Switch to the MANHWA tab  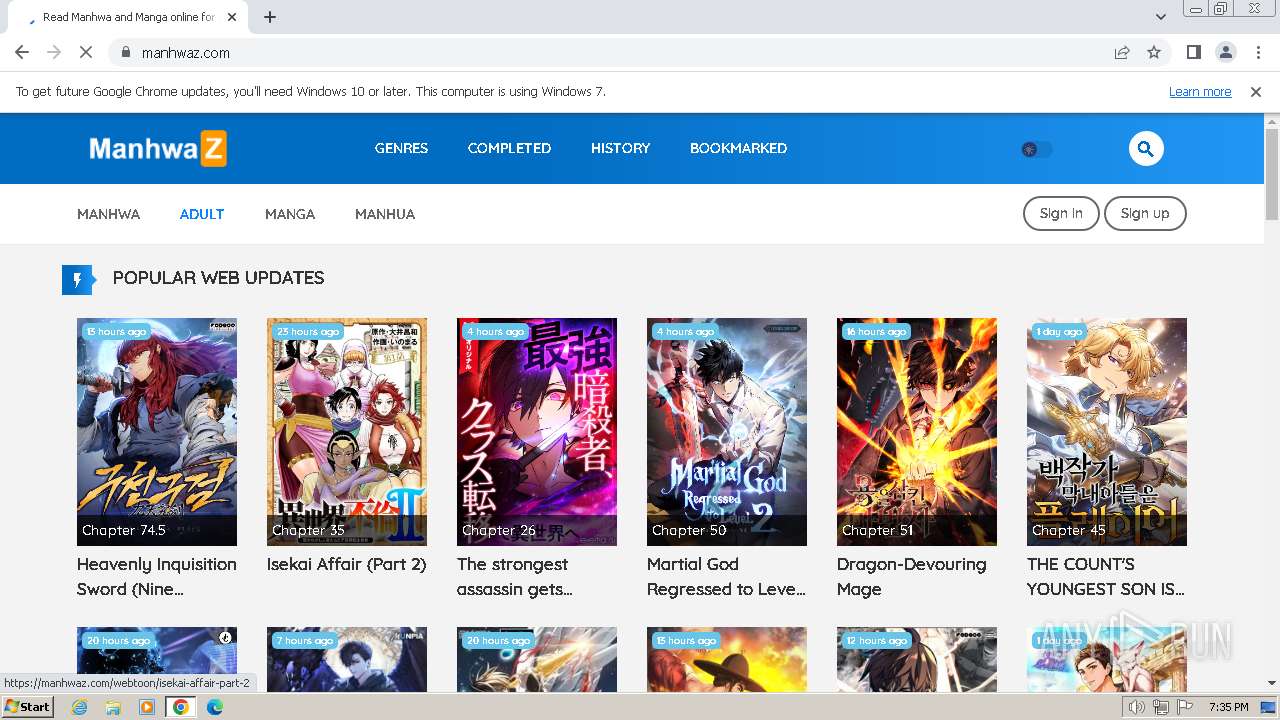tap(108, 214)
